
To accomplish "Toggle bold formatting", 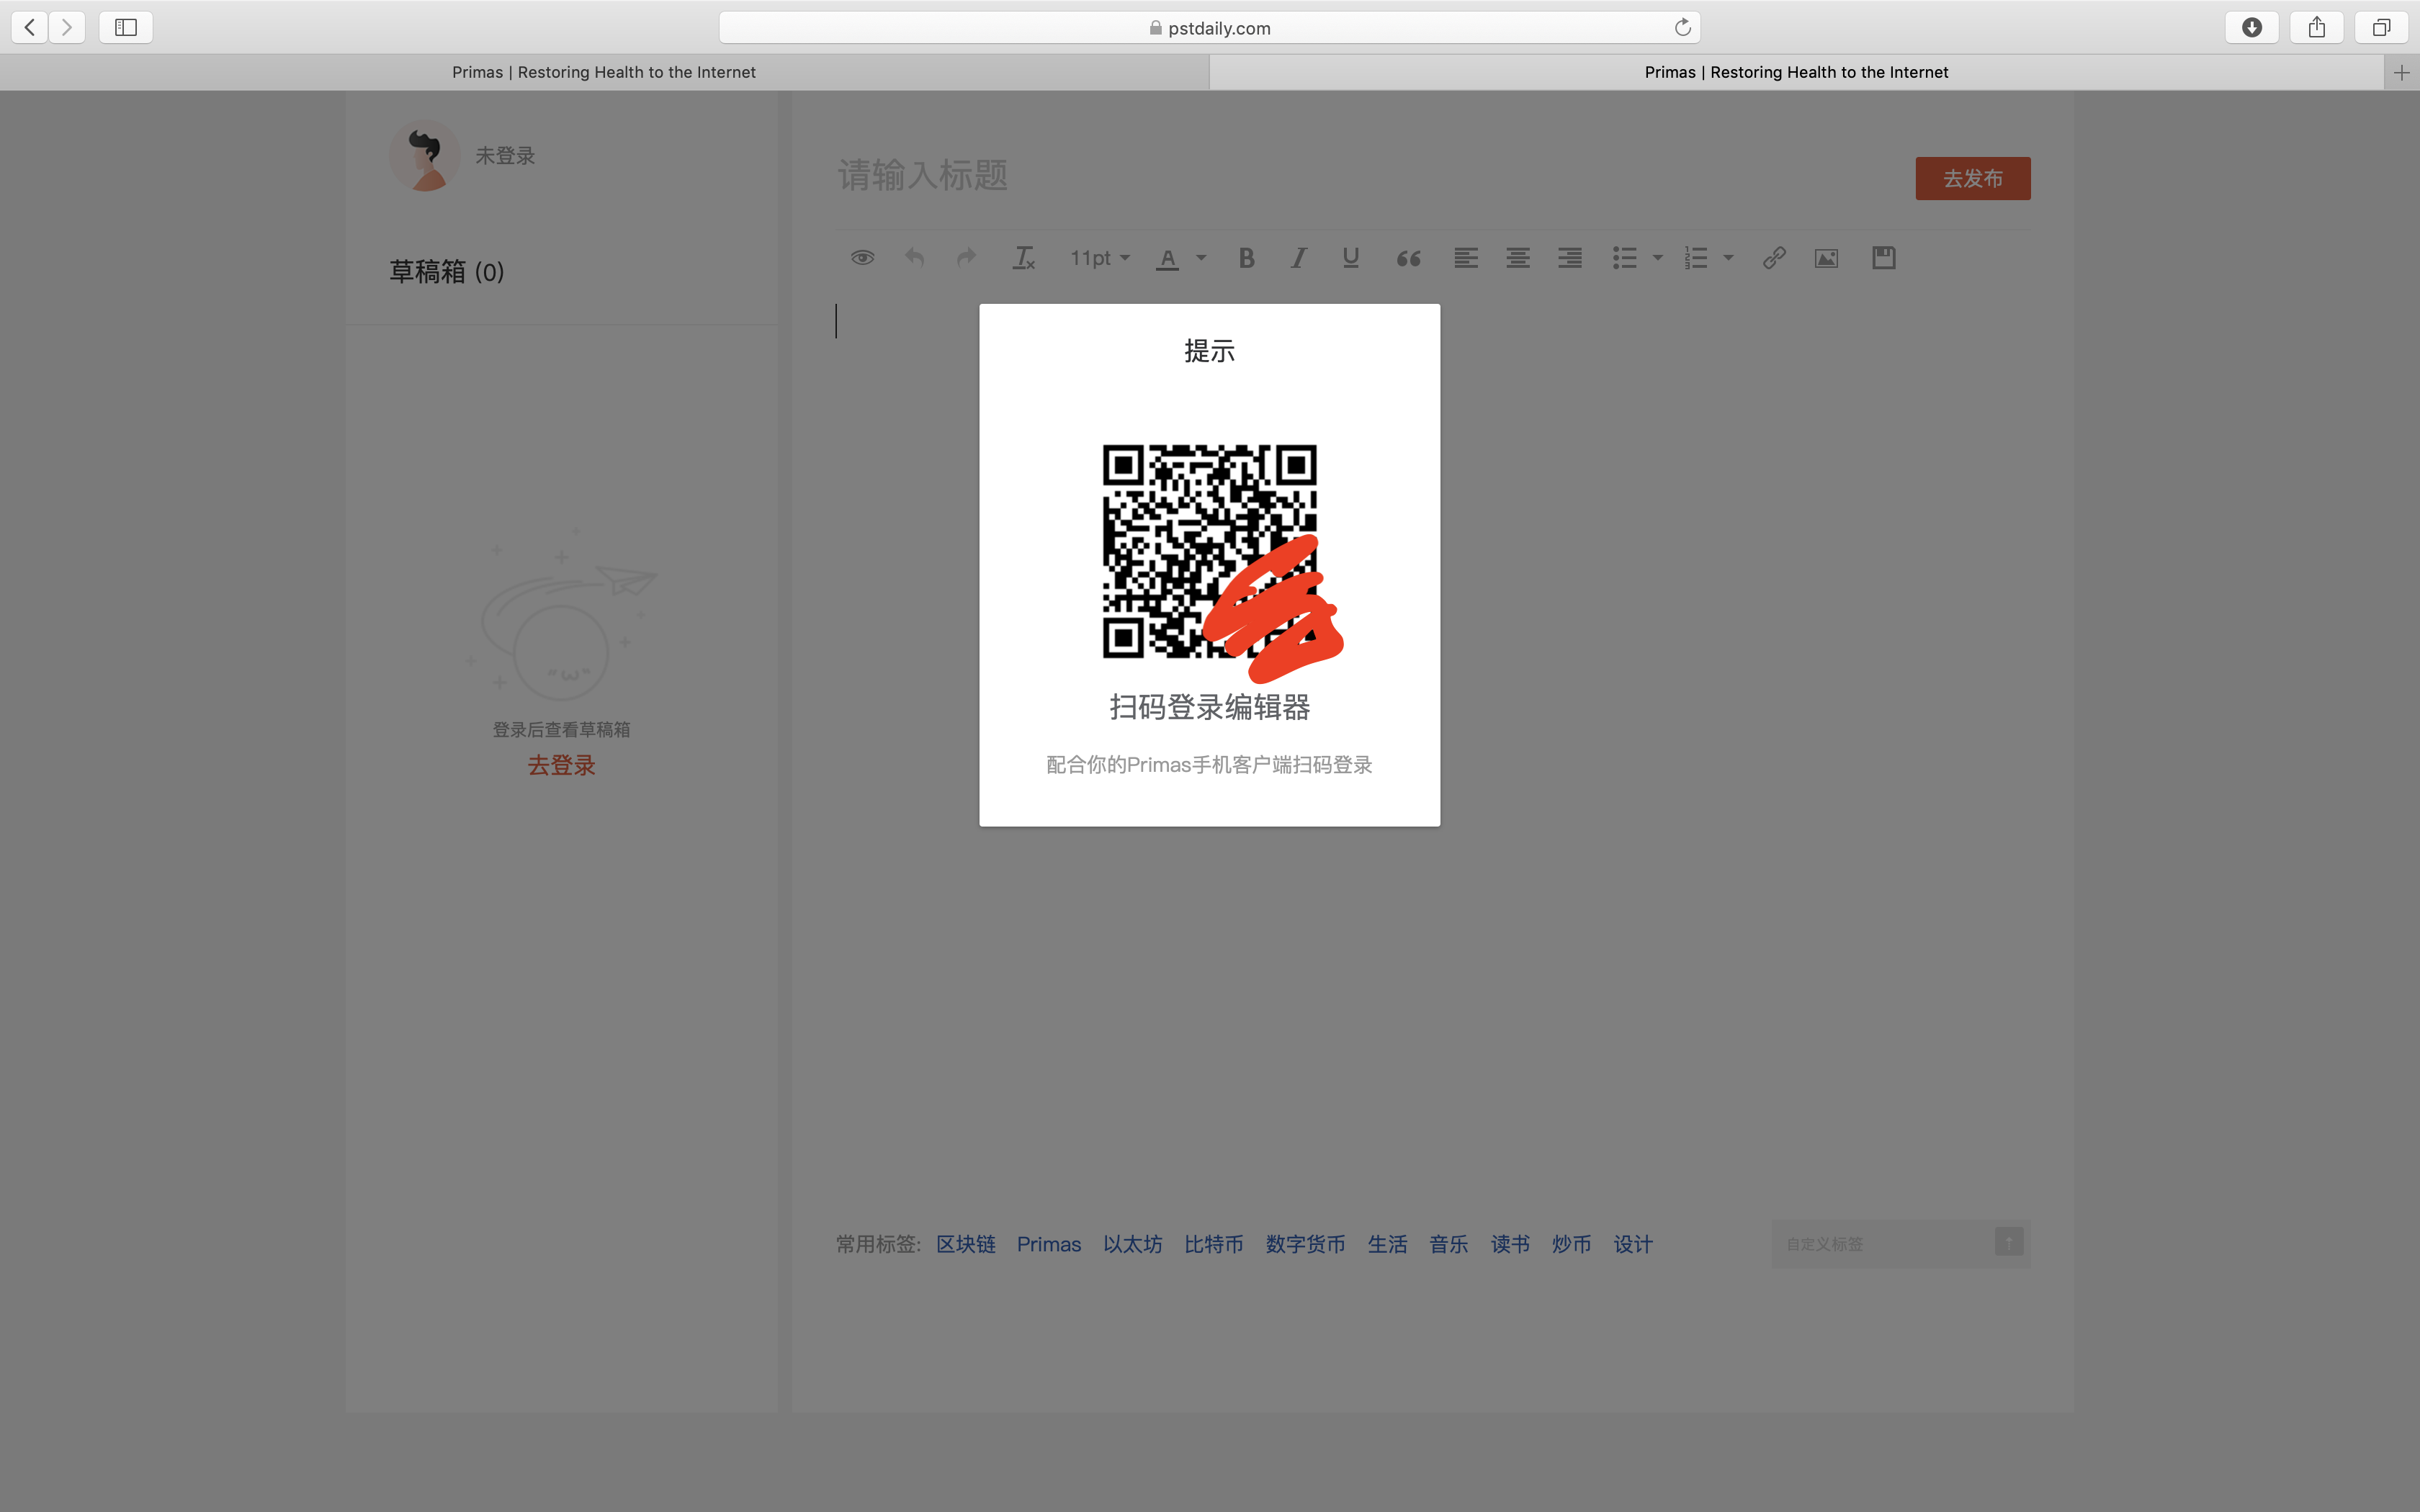I will coord(1246,258).
